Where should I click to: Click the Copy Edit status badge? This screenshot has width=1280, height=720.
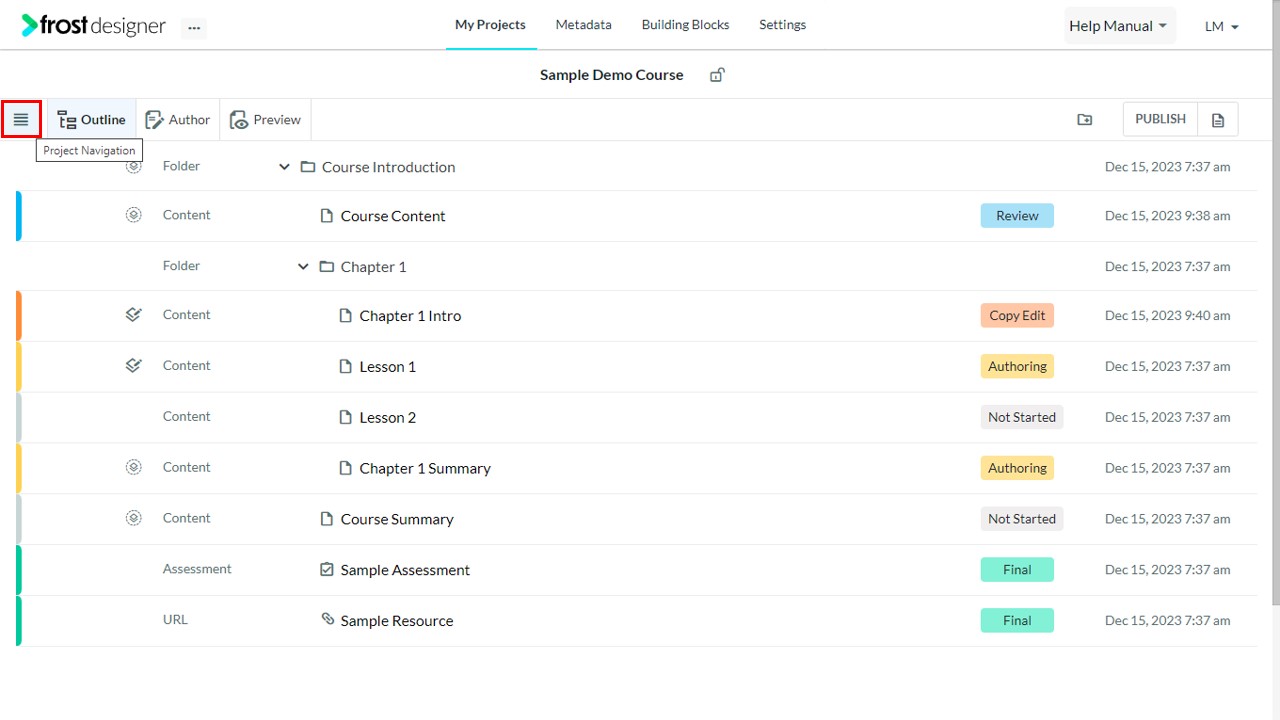[x=1017, y=316]
